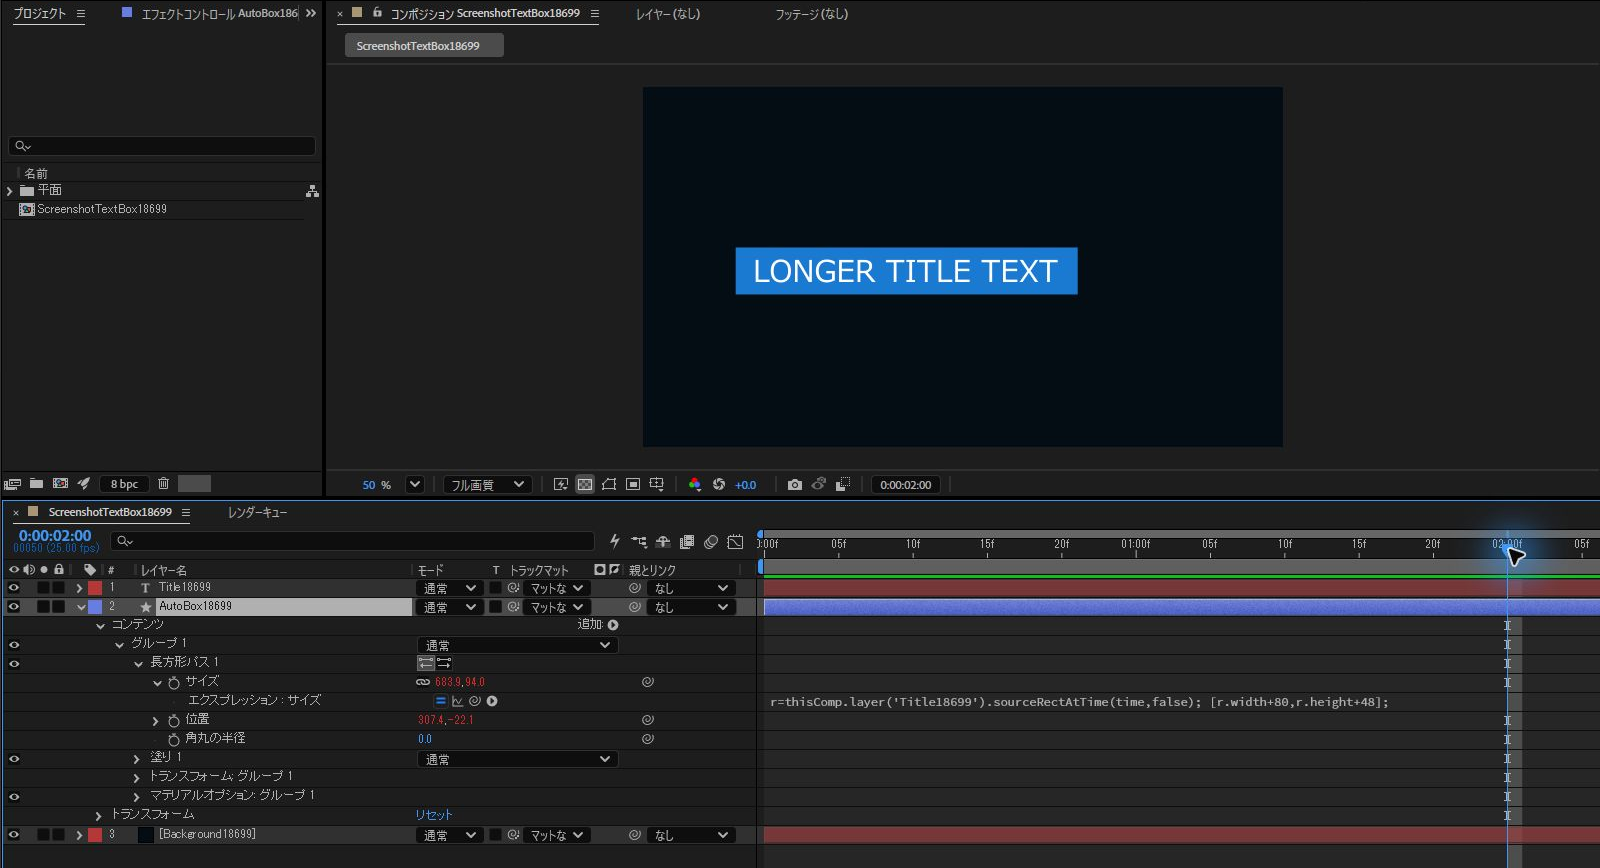
Task: Open magnification ratio dropdown at 50%
Action: [415, 485]
